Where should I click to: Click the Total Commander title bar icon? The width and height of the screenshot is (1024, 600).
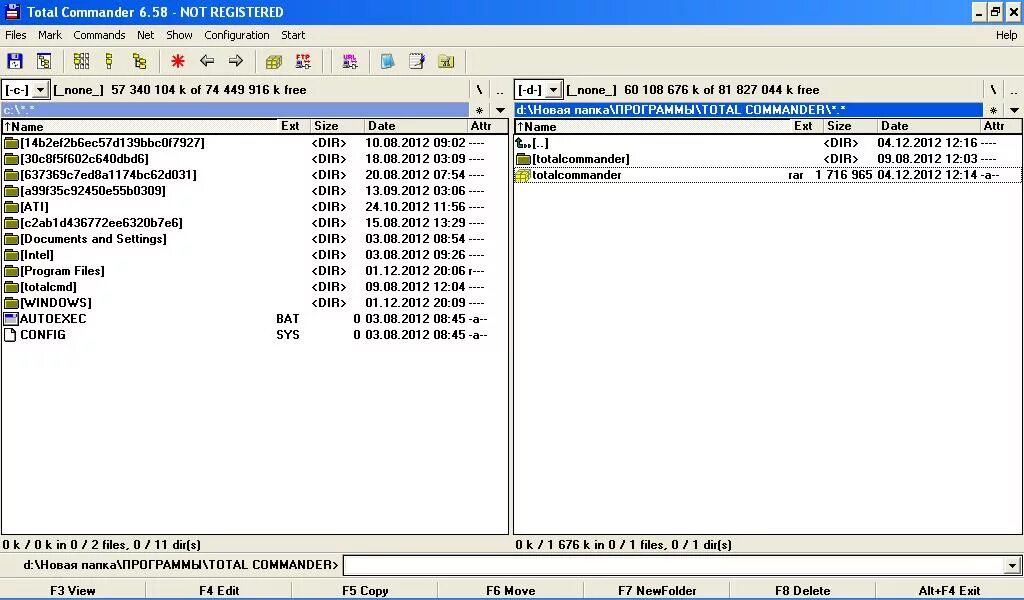click(12, 11)
